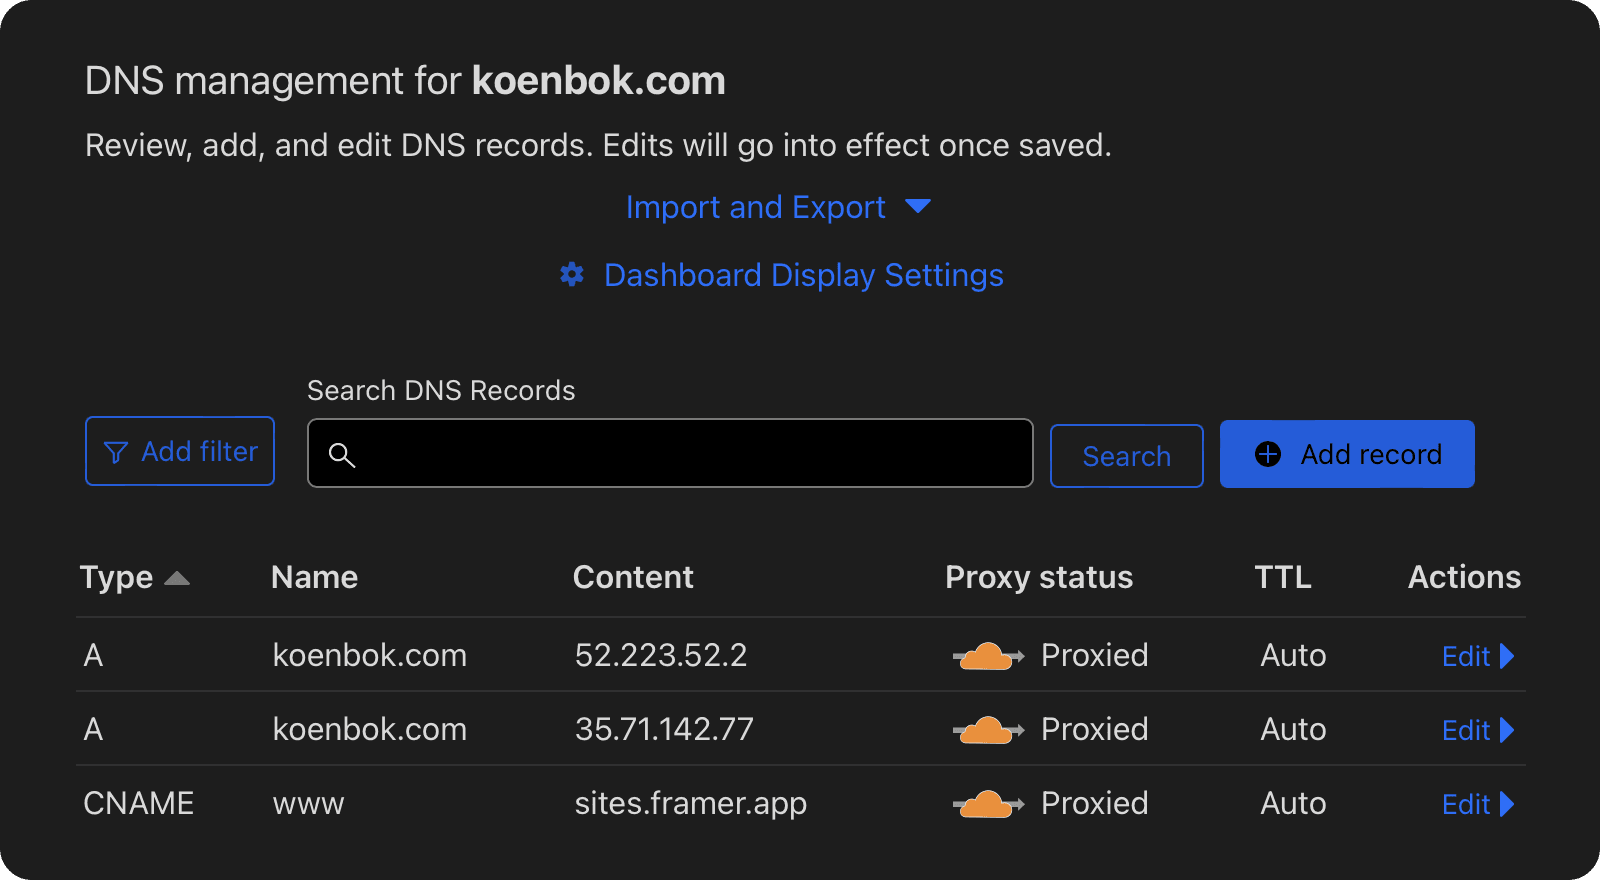Click the Proxy status column header

coord(1039,577)
